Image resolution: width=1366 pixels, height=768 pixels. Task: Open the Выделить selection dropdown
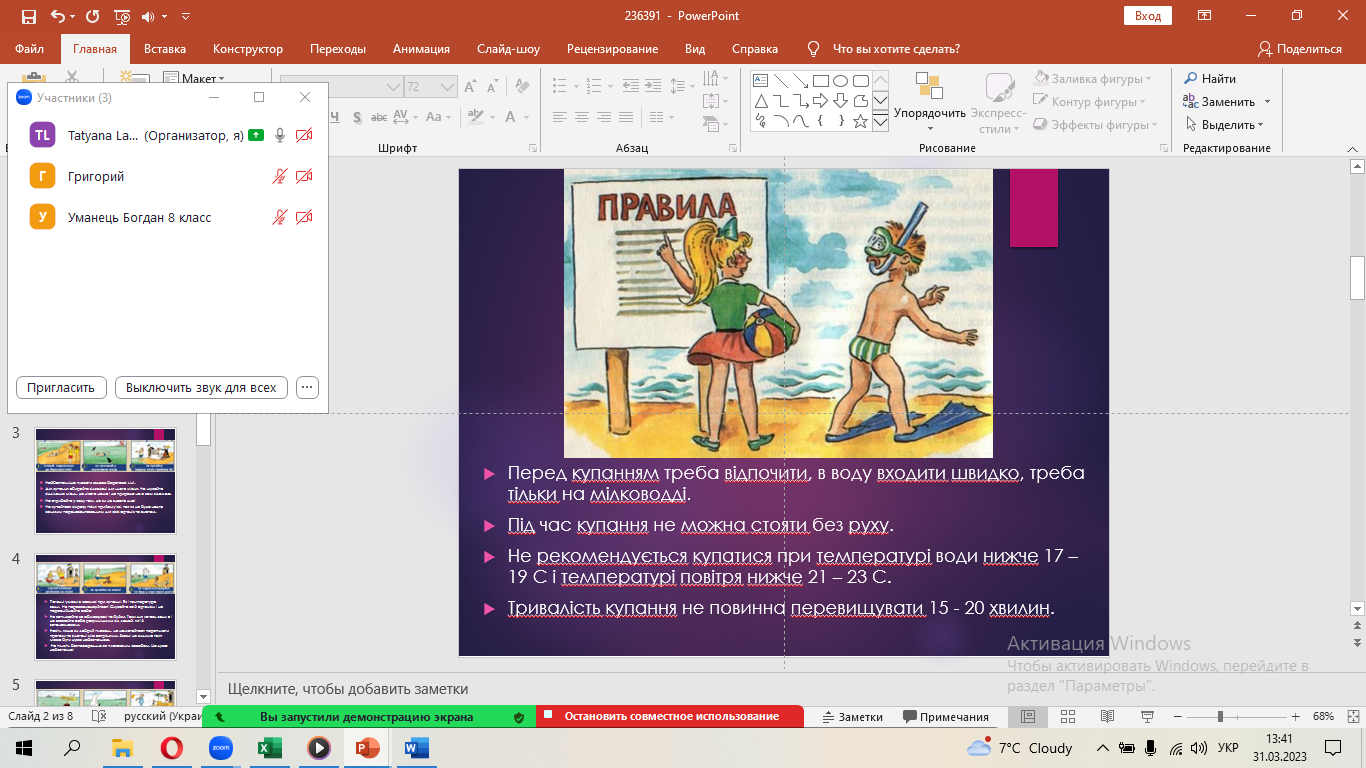tap(1225, 125)
